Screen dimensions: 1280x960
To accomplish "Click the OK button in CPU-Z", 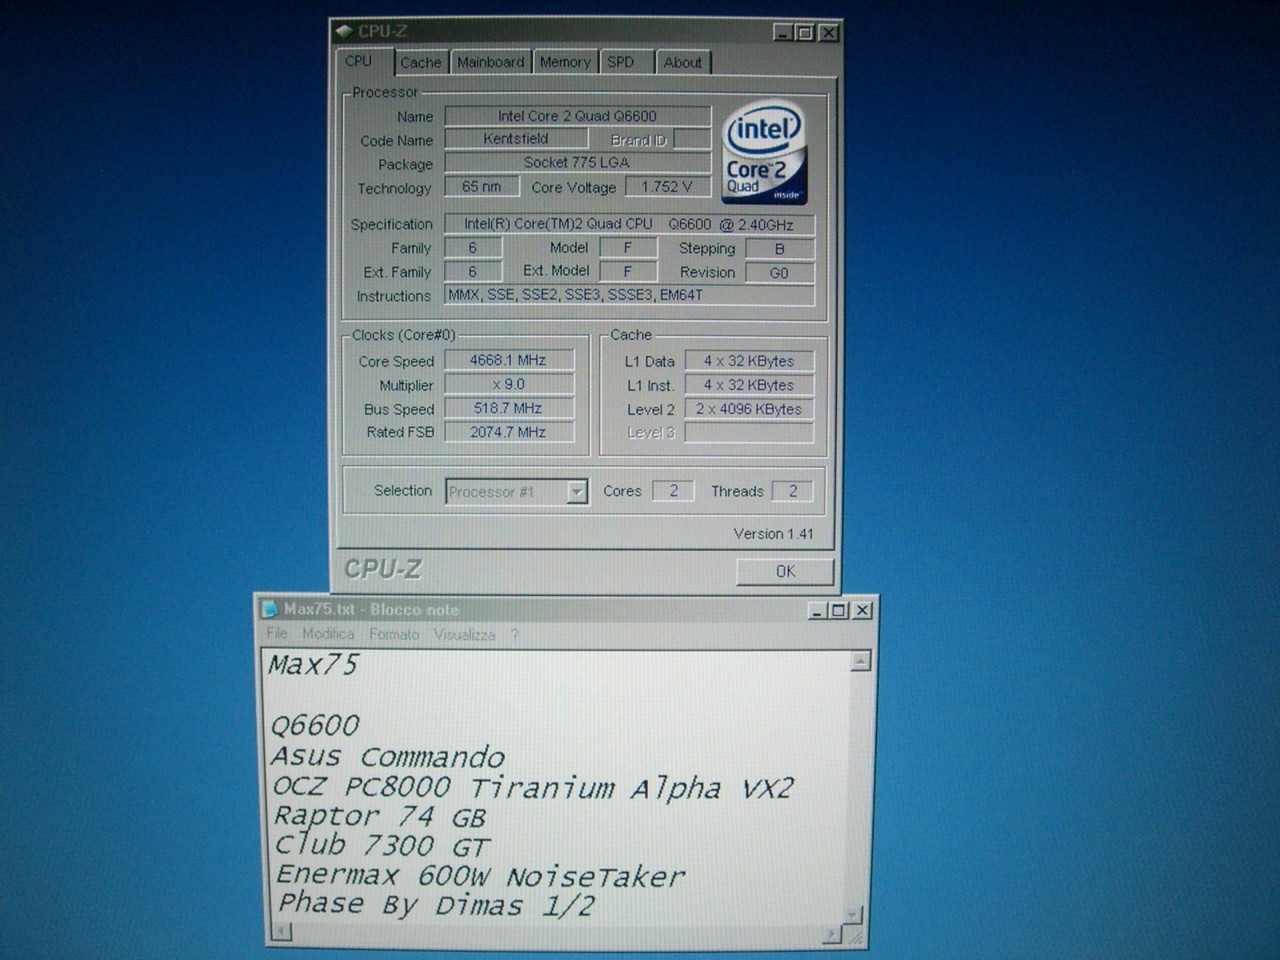I will click(x=785, y=571).
